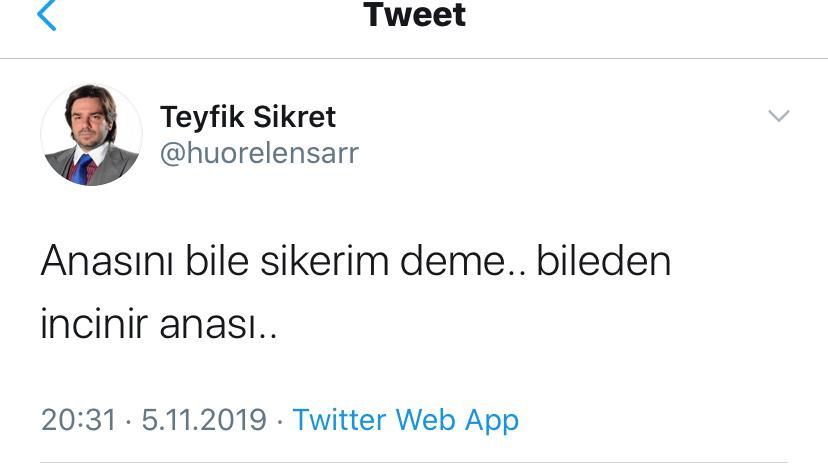Open the Teyfik Sikret display name
Image resolution: width=828 pixels, height=471 pixels.
pos(248,117)
